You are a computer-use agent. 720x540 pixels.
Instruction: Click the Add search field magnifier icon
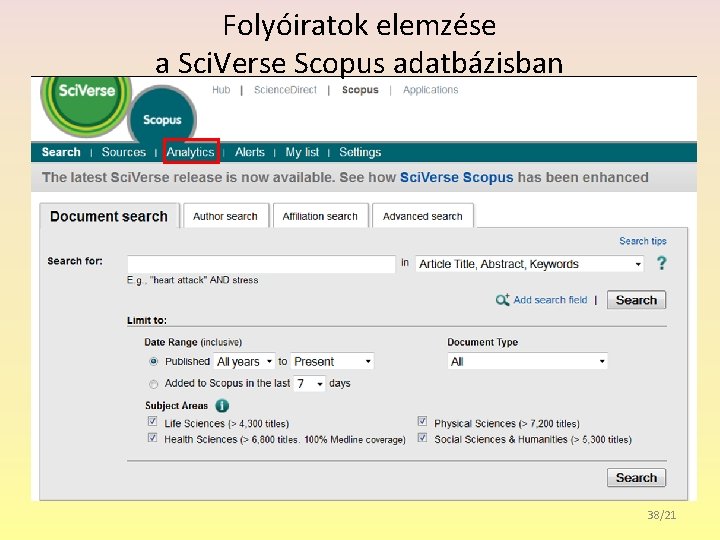502,299
